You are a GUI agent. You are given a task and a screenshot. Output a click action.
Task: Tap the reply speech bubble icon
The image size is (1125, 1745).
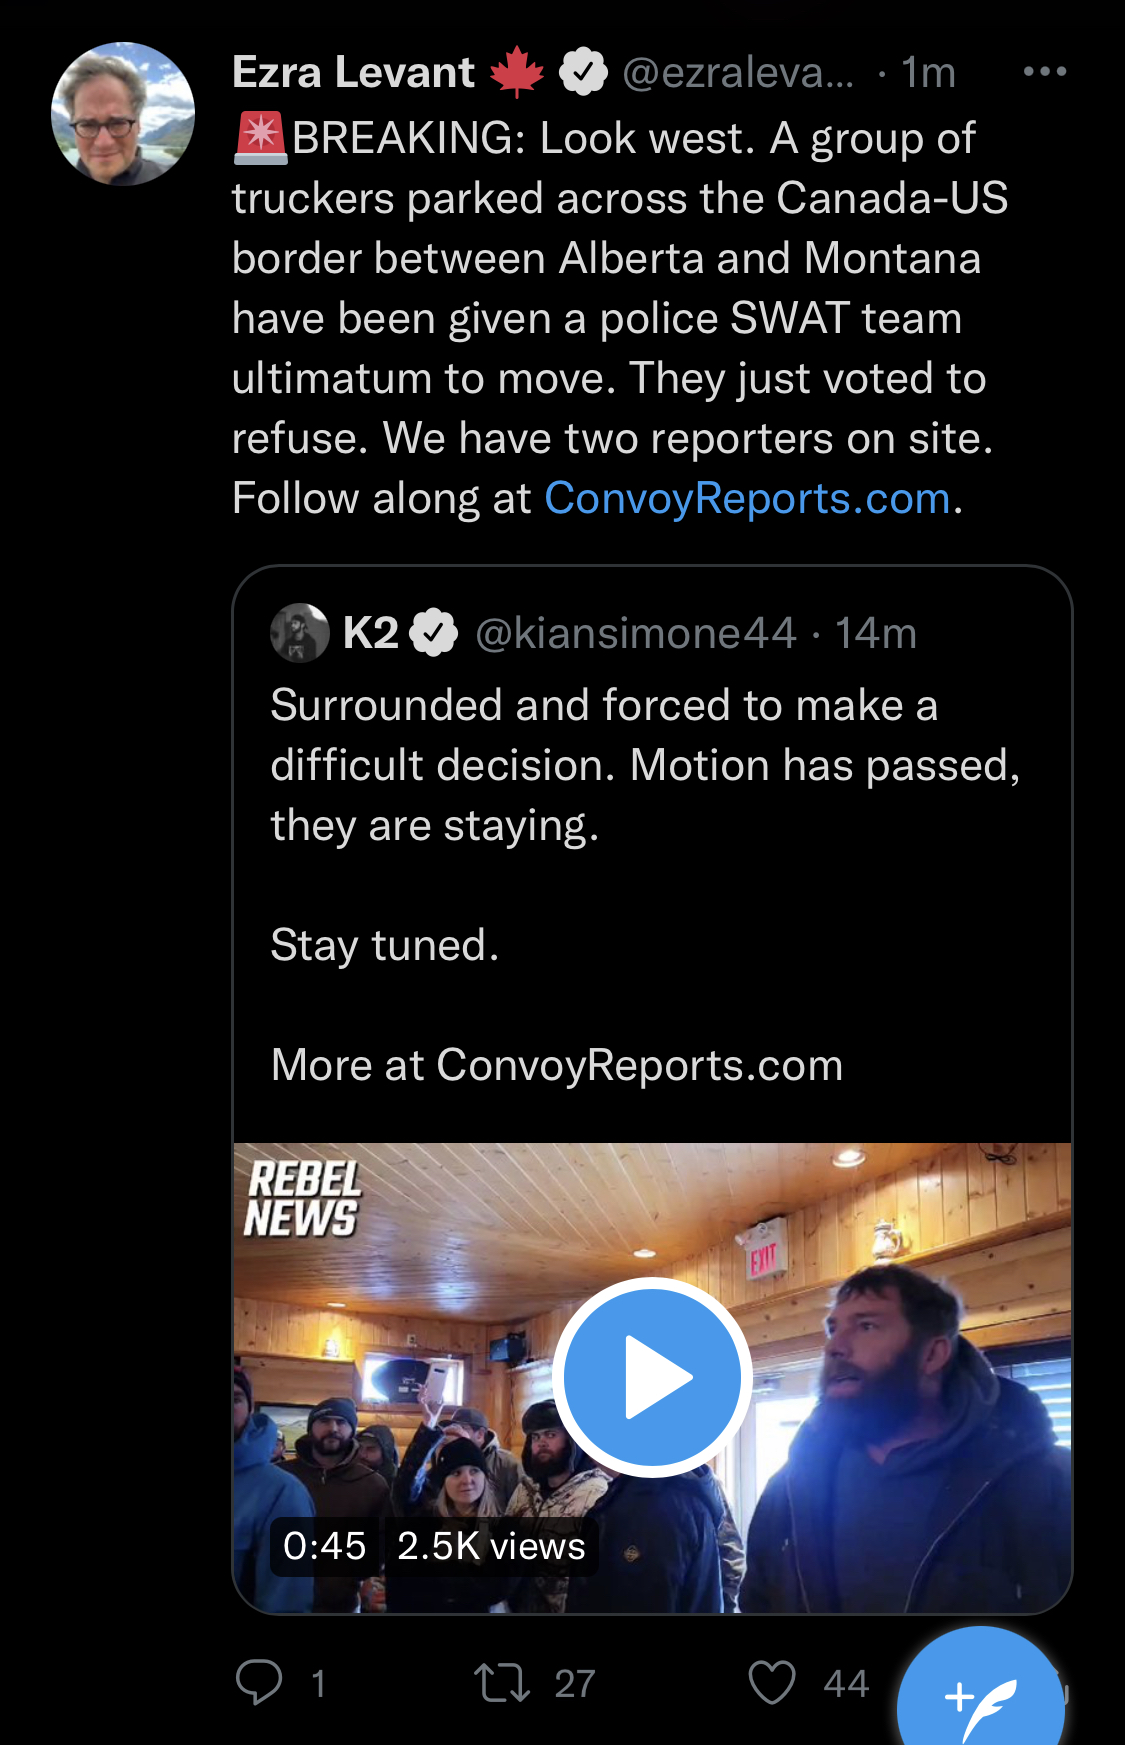pos(259,1682)
